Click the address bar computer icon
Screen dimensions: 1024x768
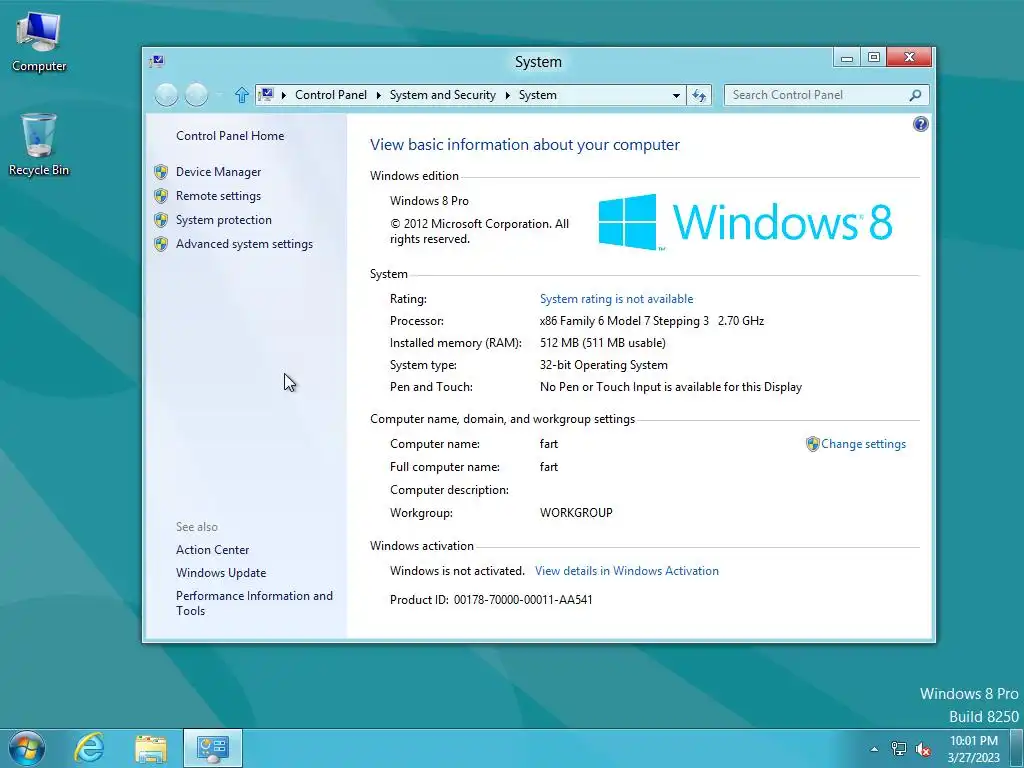coord(266,95)
